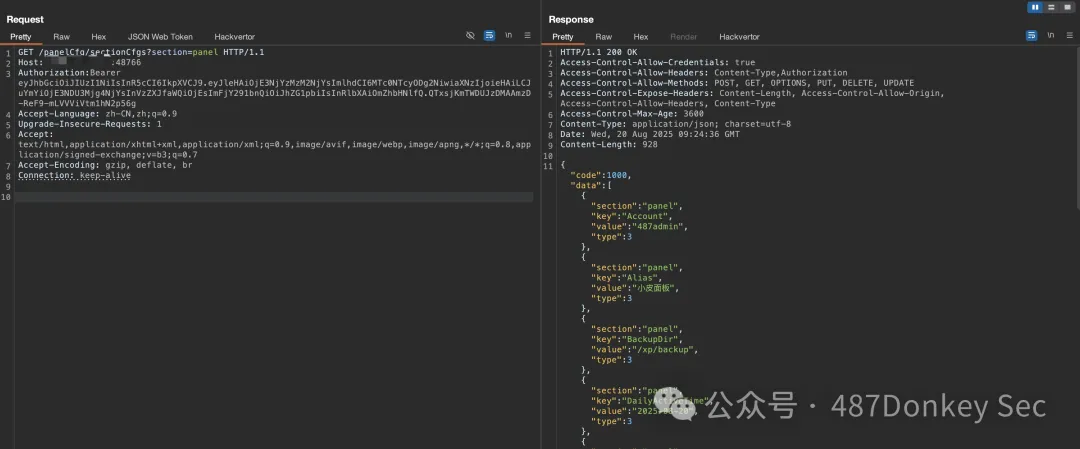The height and width of the screenshot is (449, 1080).
Task: Open the JSON Web Token request tab
Action: (160, 36)
